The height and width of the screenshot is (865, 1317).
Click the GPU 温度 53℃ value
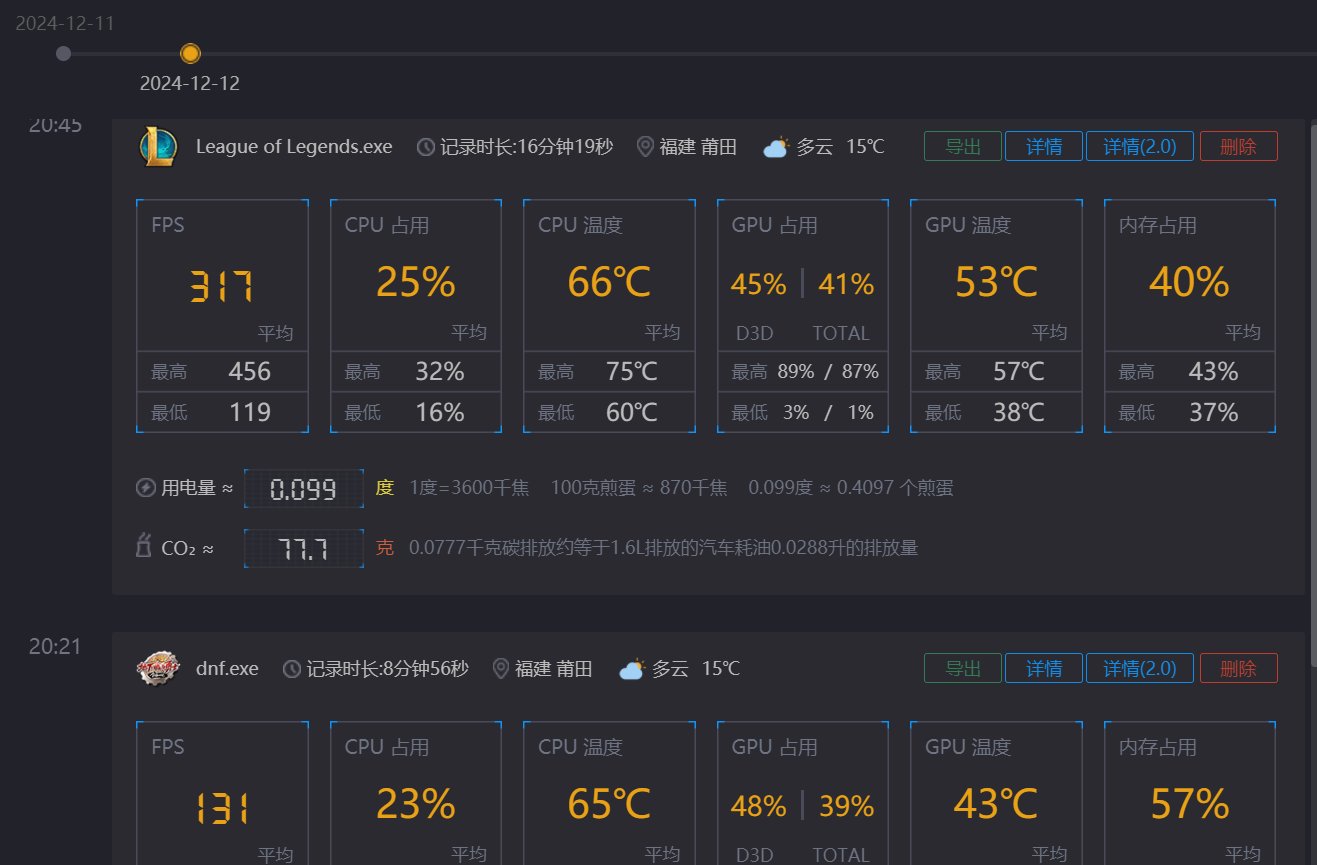(996, 283)
